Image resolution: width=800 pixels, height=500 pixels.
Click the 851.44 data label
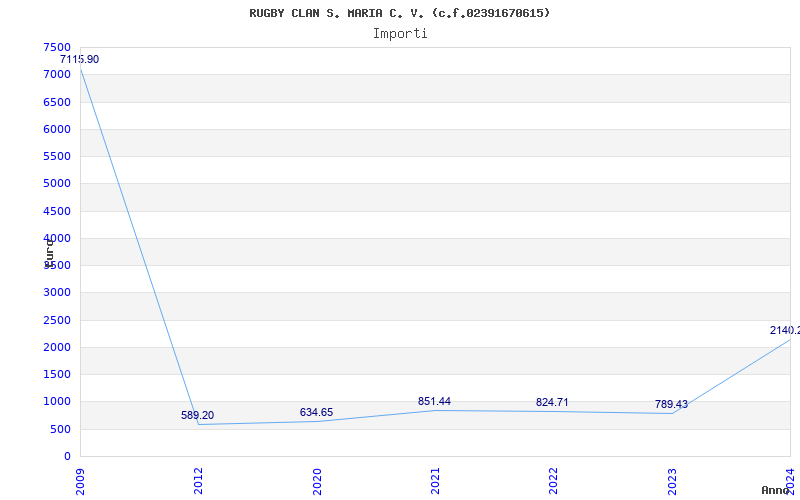pos(434,401)
